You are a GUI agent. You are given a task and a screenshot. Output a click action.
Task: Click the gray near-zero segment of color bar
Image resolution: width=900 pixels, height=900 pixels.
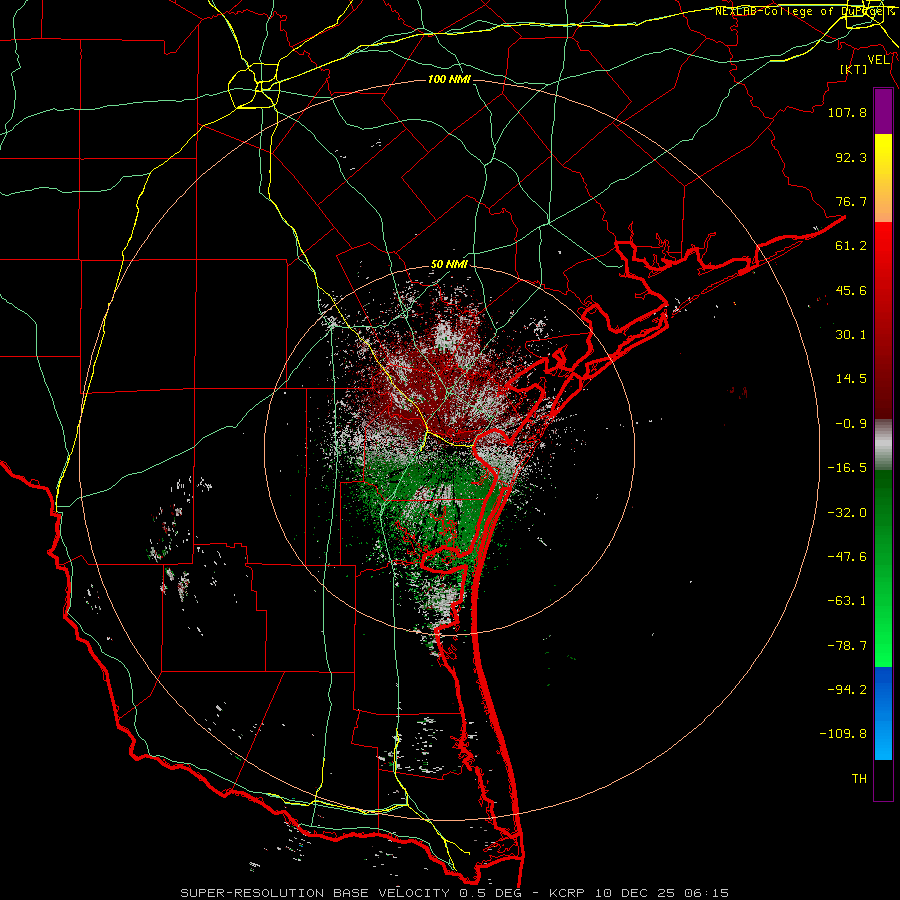coord(883,445)
